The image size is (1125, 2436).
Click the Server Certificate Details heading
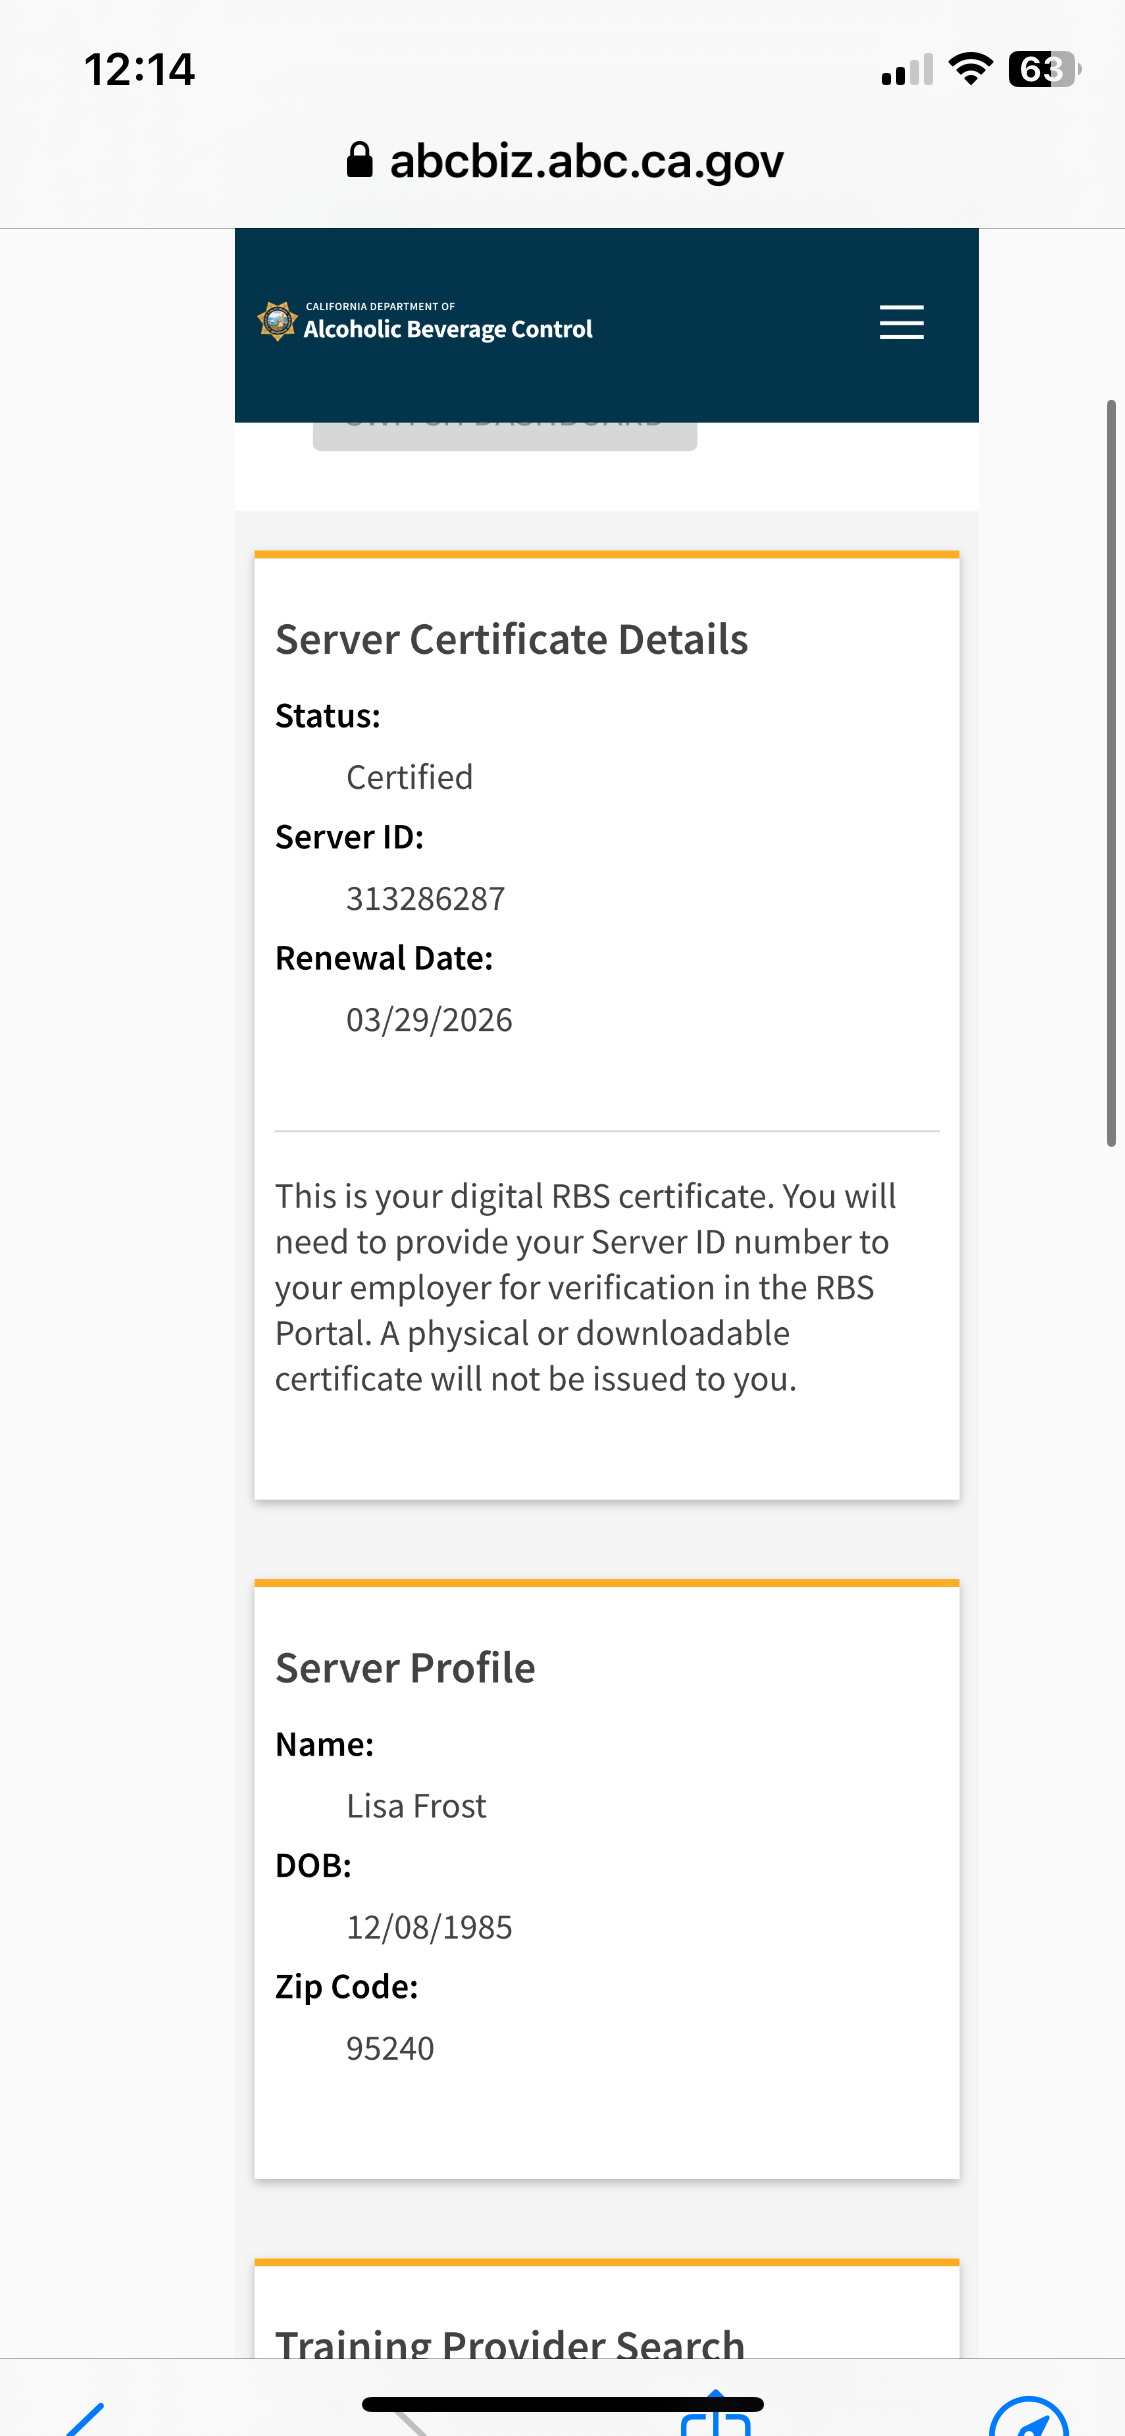[x=511, y=640]
